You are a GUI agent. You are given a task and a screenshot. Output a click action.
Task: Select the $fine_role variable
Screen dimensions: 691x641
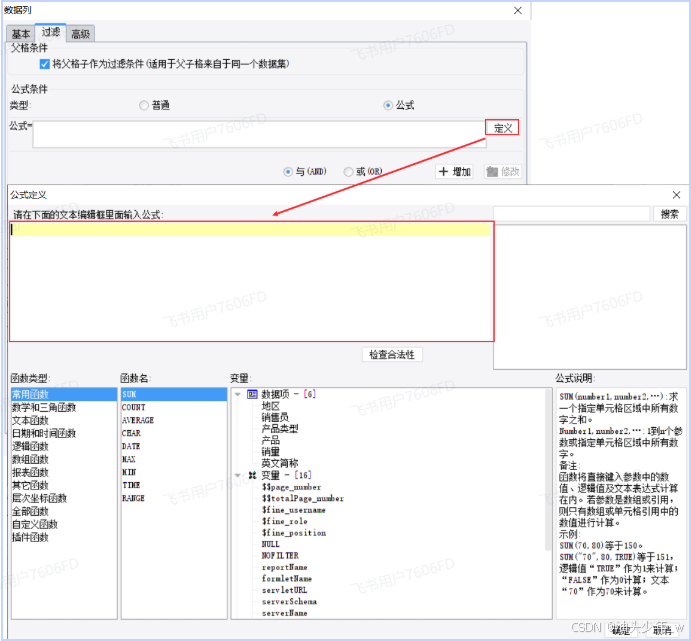pos(285,522)
